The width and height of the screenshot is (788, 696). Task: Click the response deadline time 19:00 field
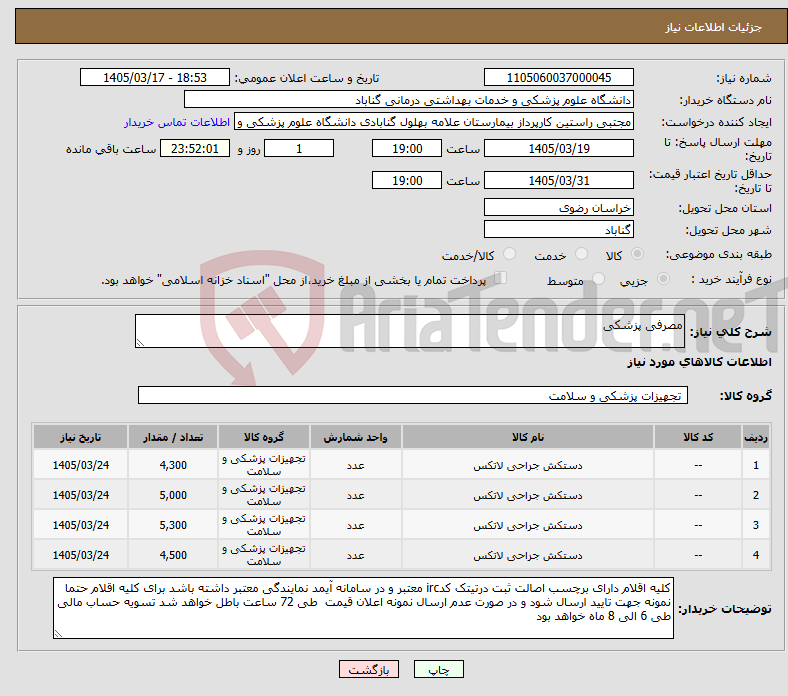click(407, 148)
